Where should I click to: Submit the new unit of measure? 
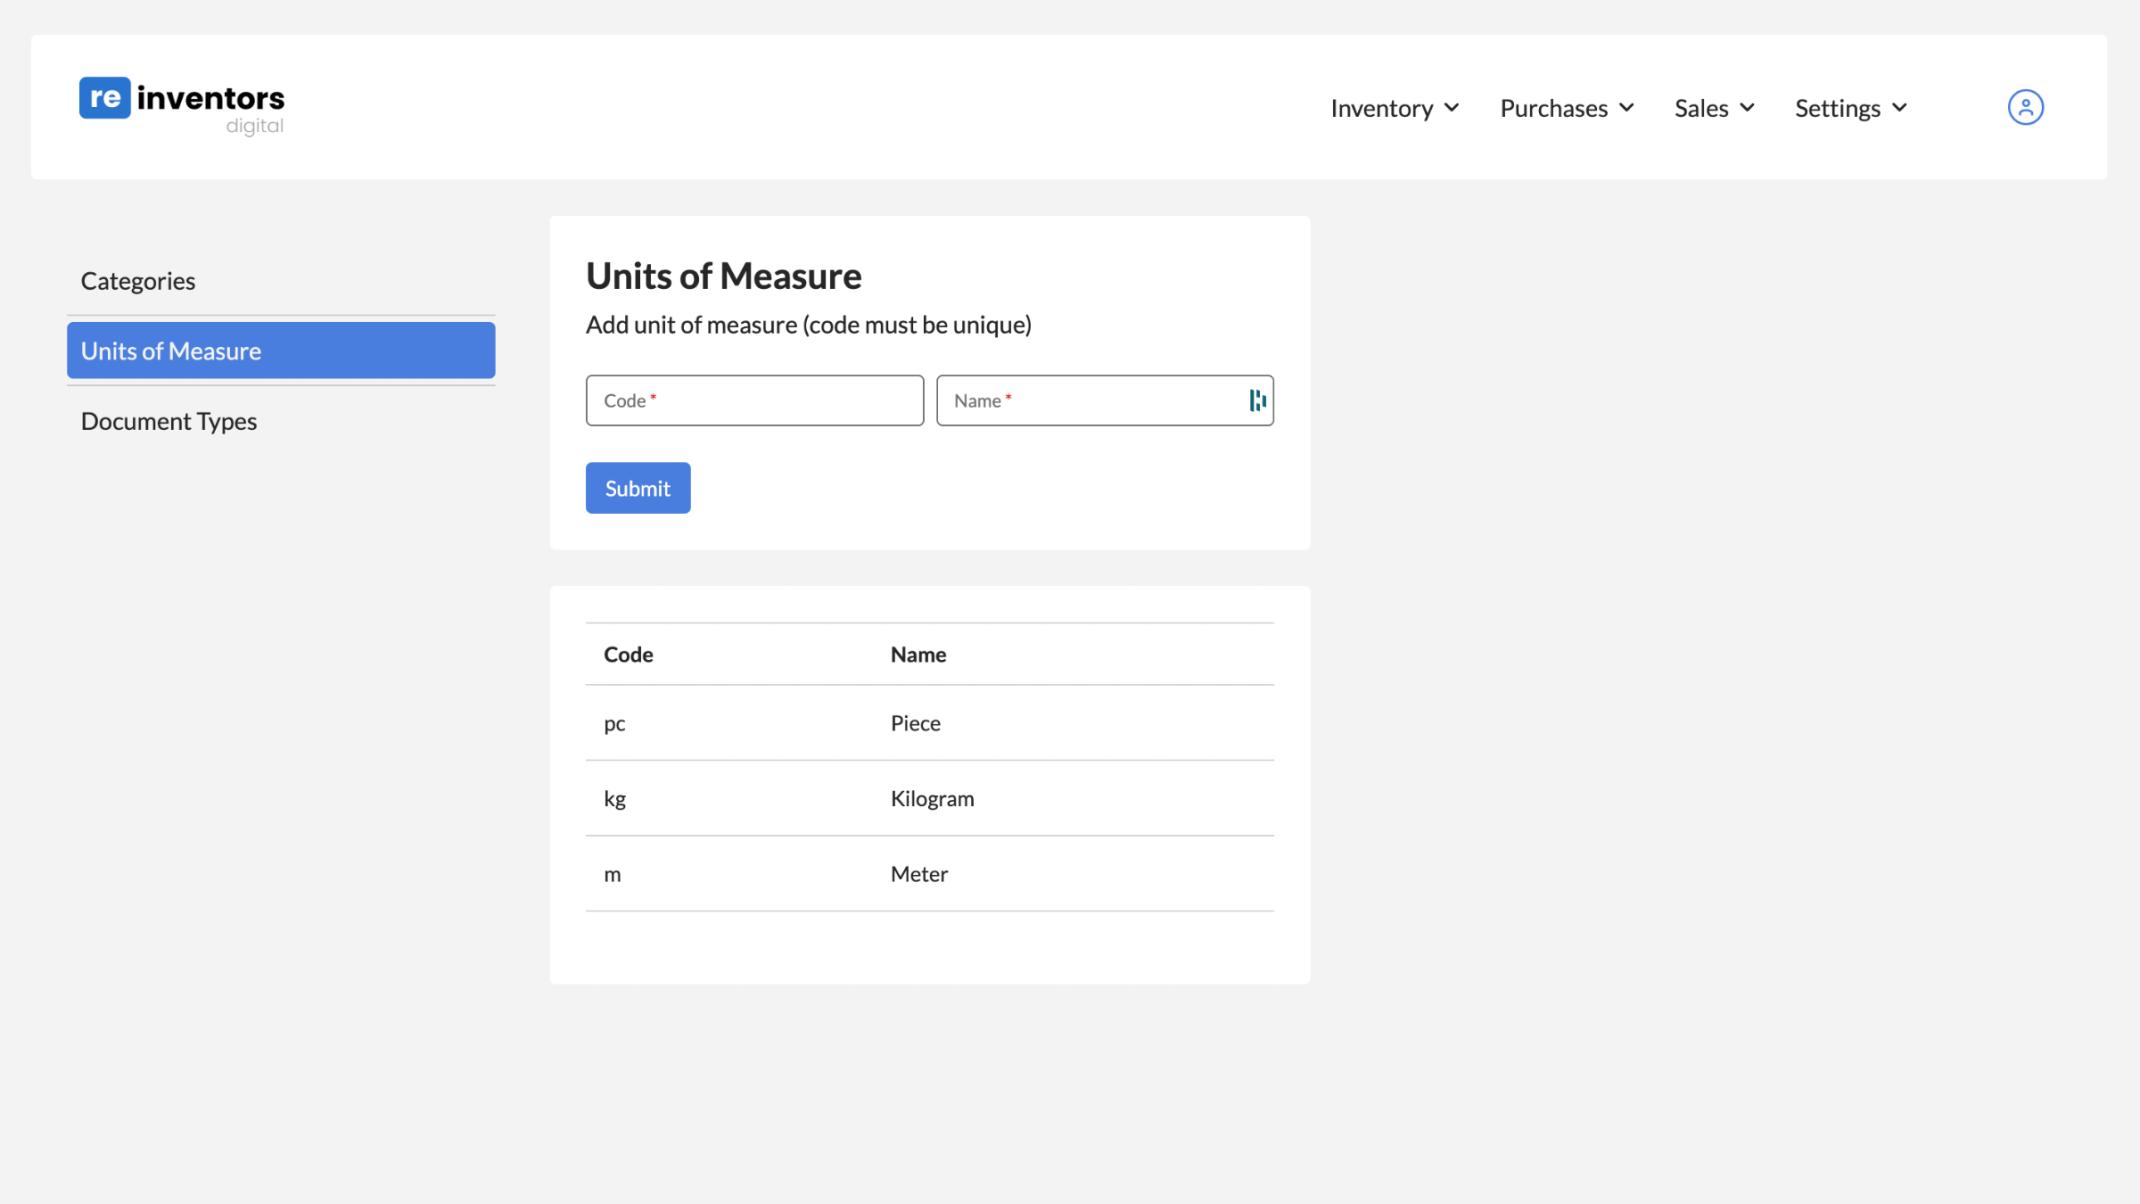(638, 488)
